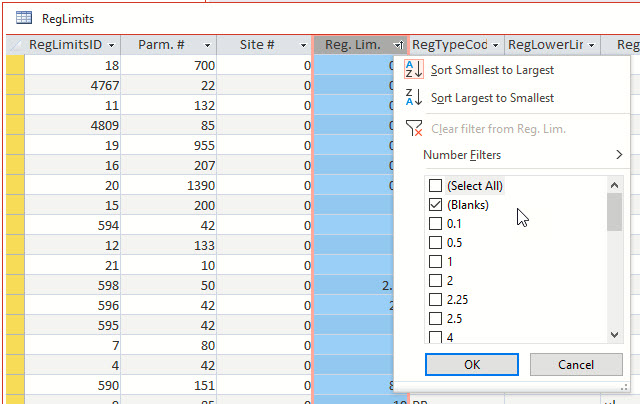Click the Parm. # cell 133

pyautogui.click(x=169, y=245)
